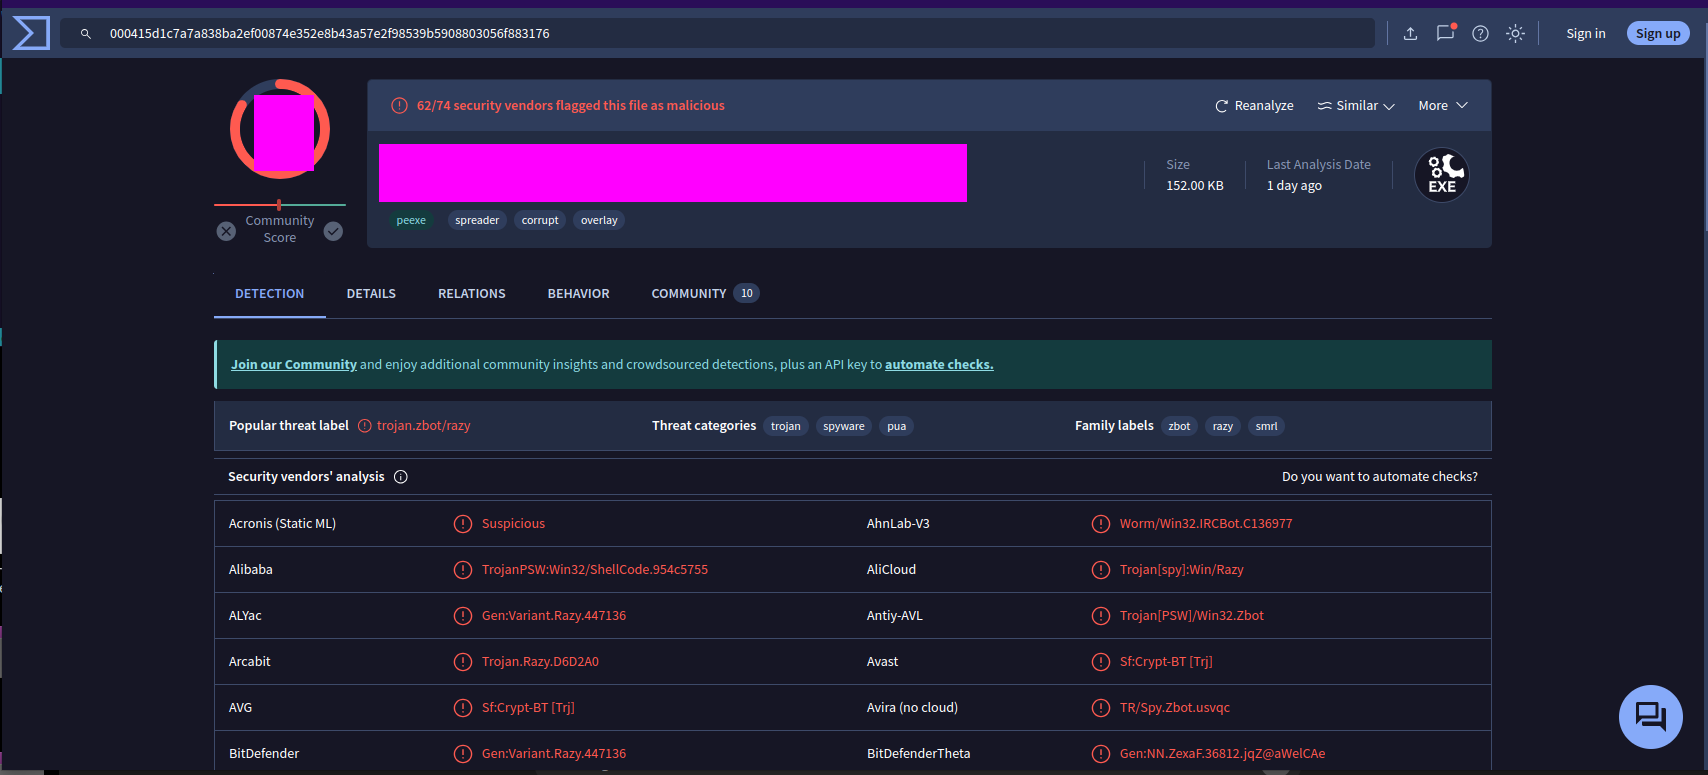The image size is (1708, 775).
Task: Click BitDefender detection alert icon
Action: [463, 754]
